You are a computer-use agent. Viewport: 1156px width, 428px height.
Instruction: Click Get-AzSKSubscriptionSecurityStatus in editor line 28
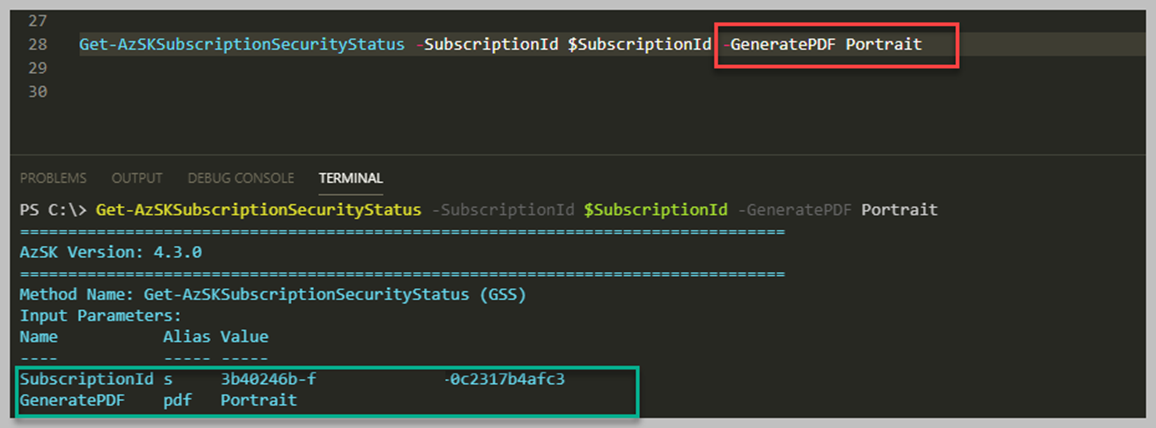(x=242, y=44)
